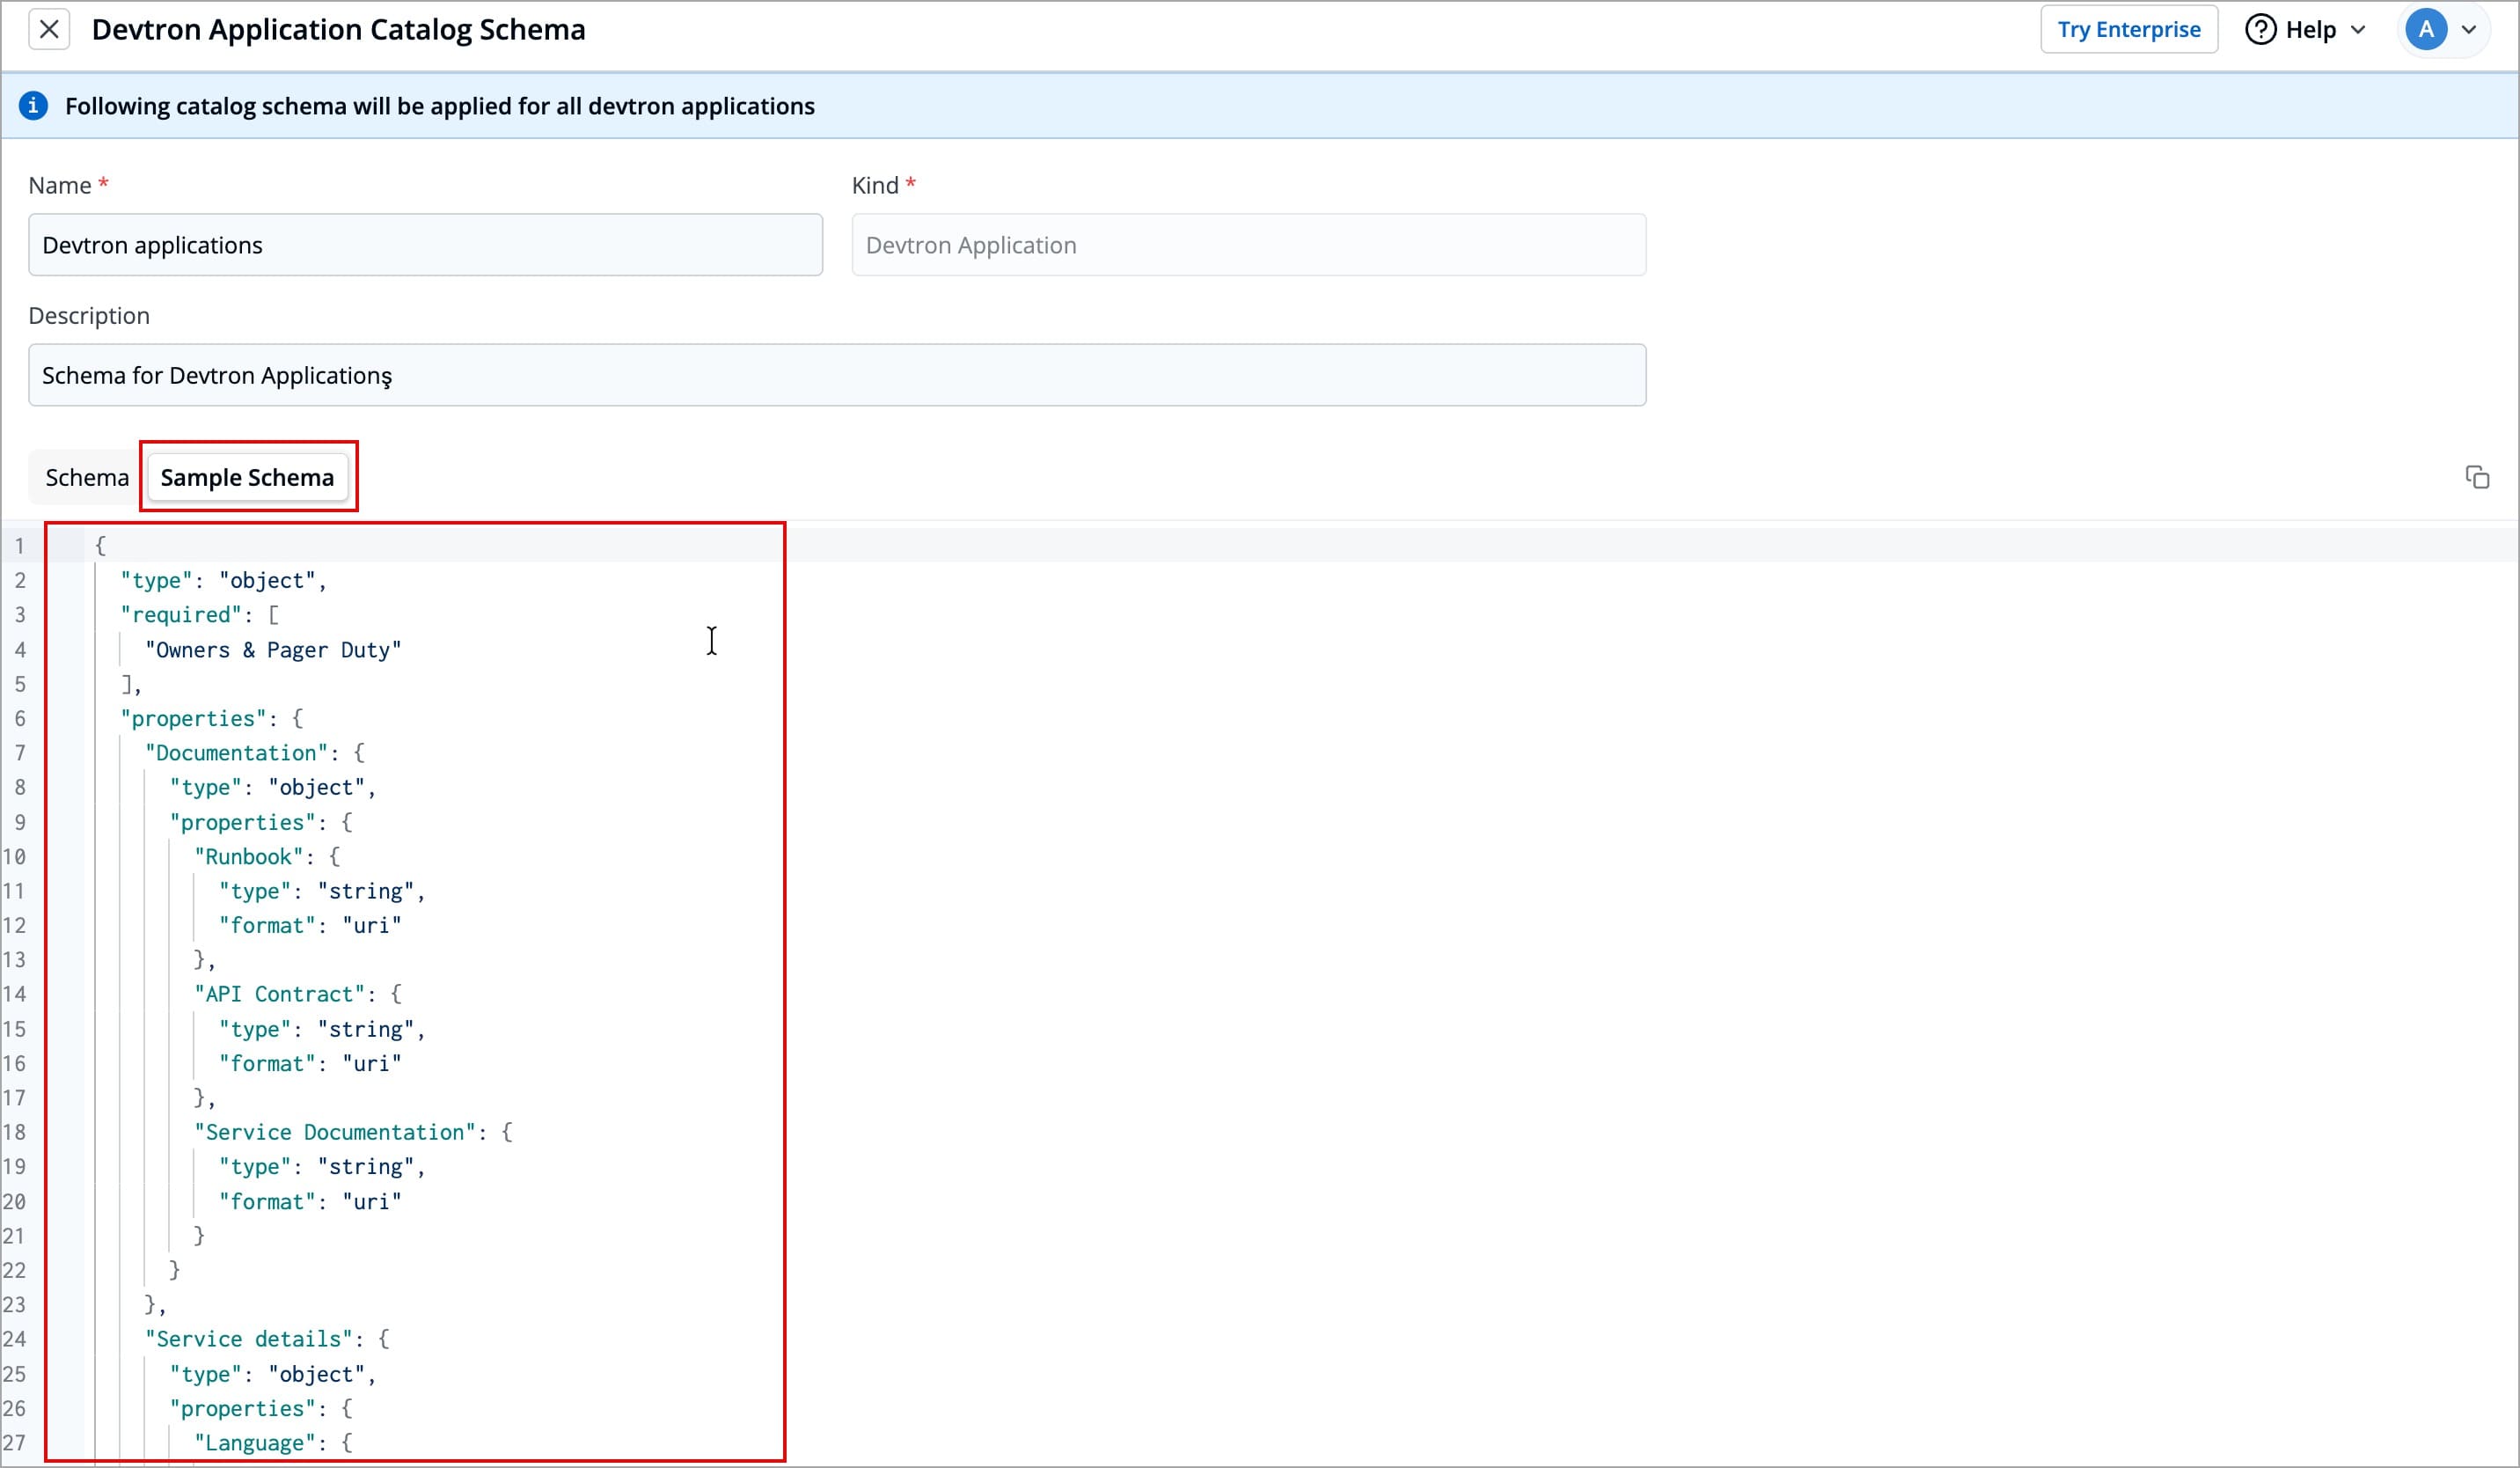Click the blue avatar icon labeled A

coord(2427,29)
